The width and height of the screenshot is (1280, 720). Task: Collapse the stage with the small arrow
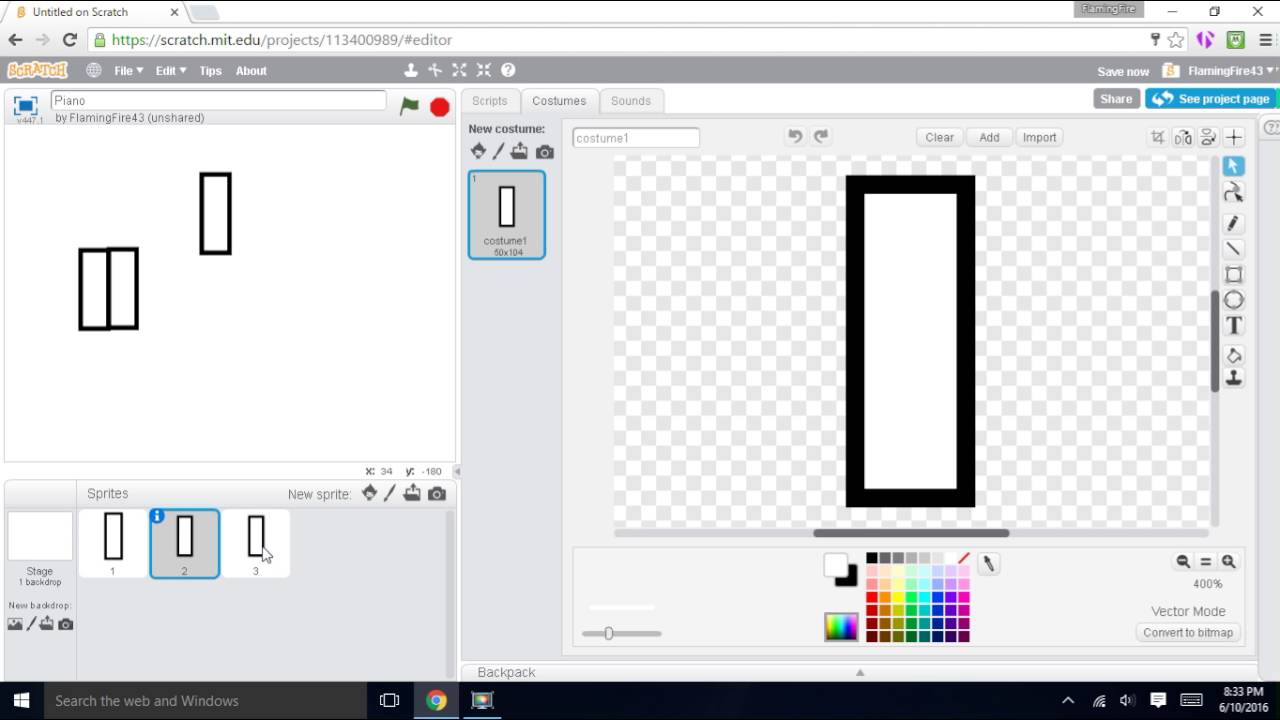tap(457, 471)
